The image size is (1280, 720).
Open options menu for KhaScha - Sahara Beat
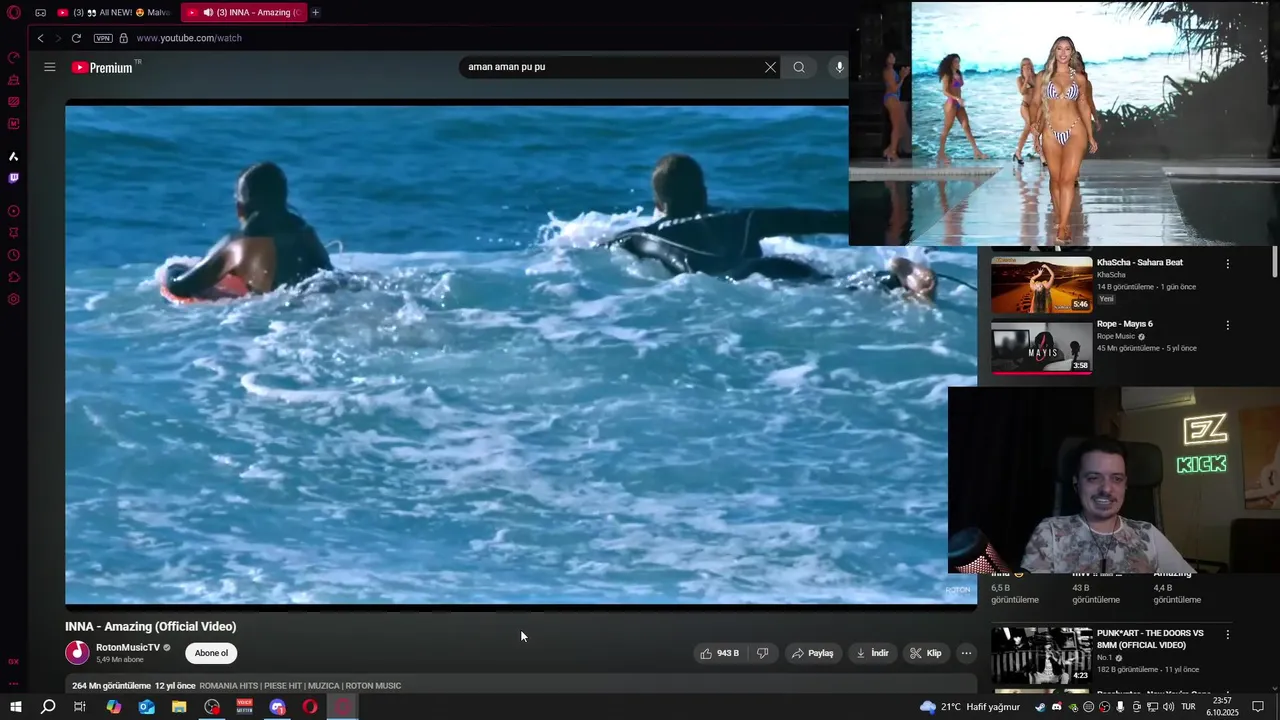(x=1228, y=264)
